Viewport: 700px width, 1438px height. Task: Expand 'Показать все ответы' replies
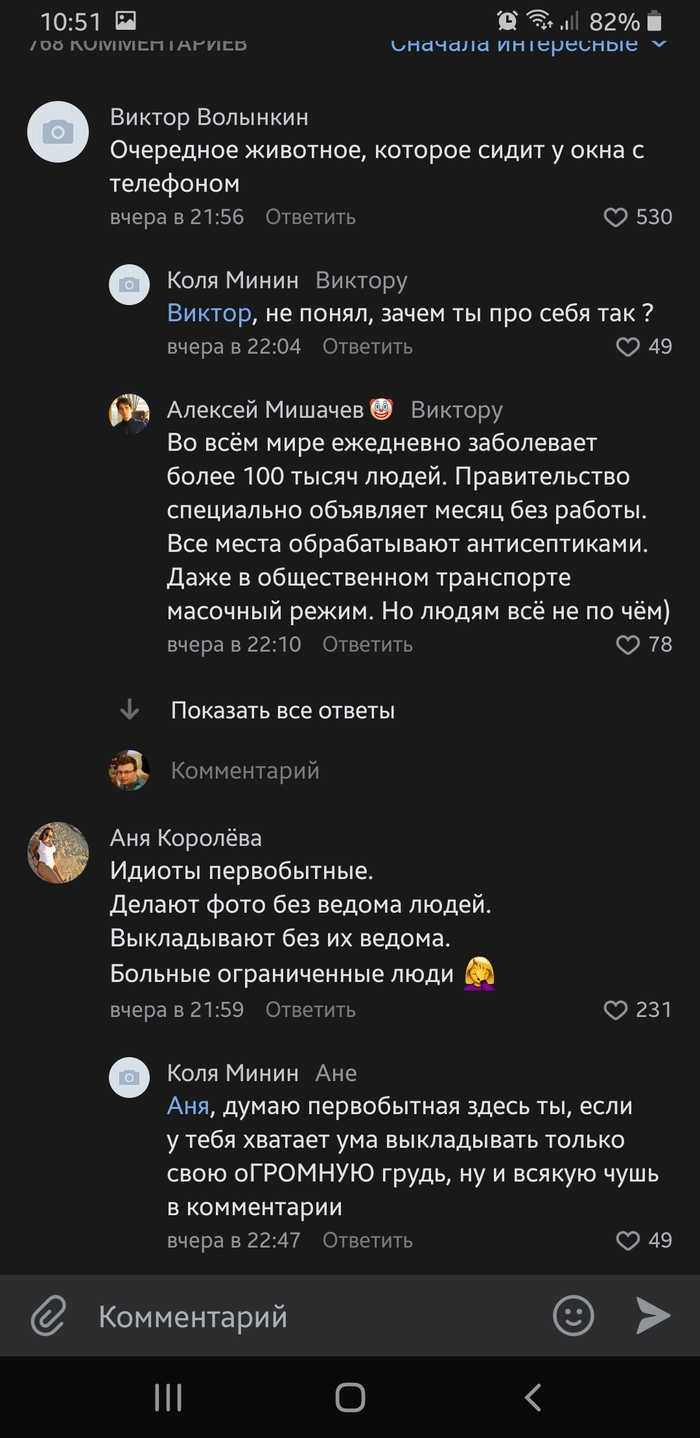(x=283, y=711)
